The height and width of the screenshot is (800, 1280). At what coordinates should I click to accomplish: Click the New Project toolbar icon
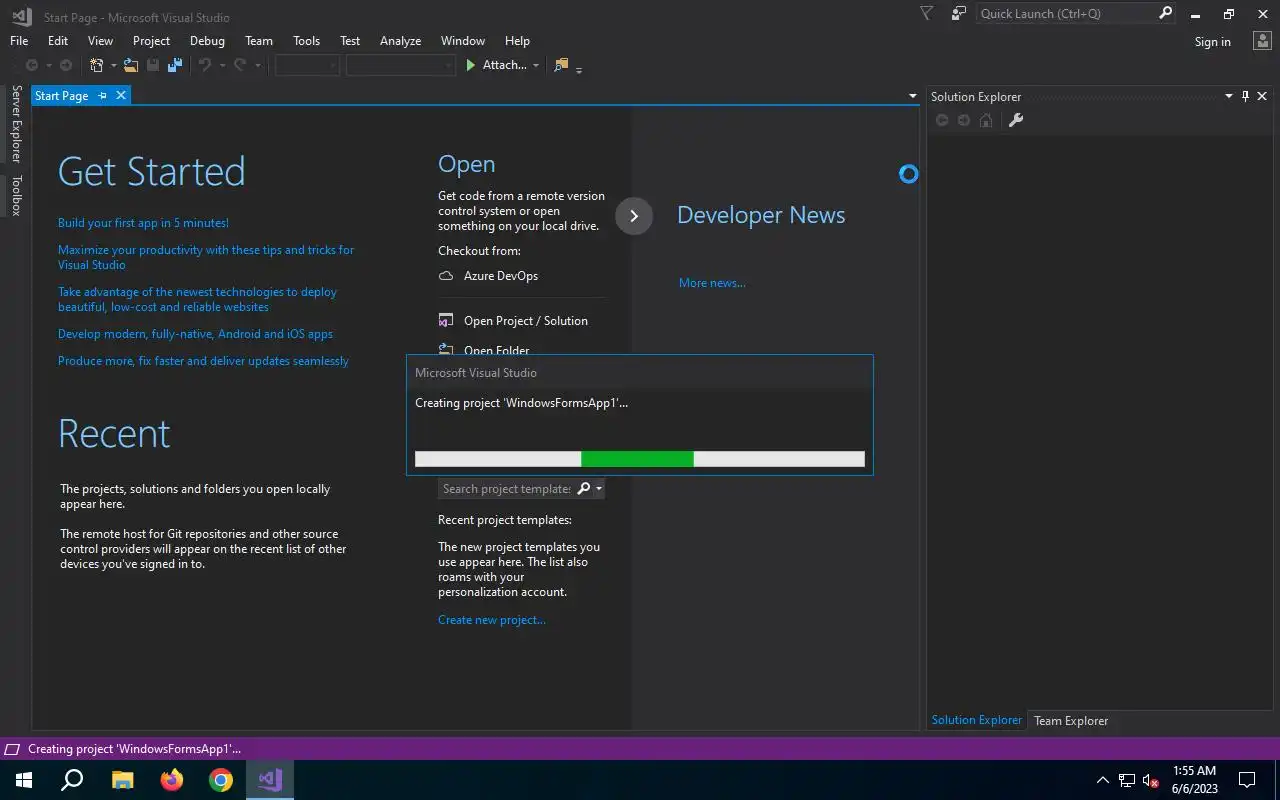point(97,65)
